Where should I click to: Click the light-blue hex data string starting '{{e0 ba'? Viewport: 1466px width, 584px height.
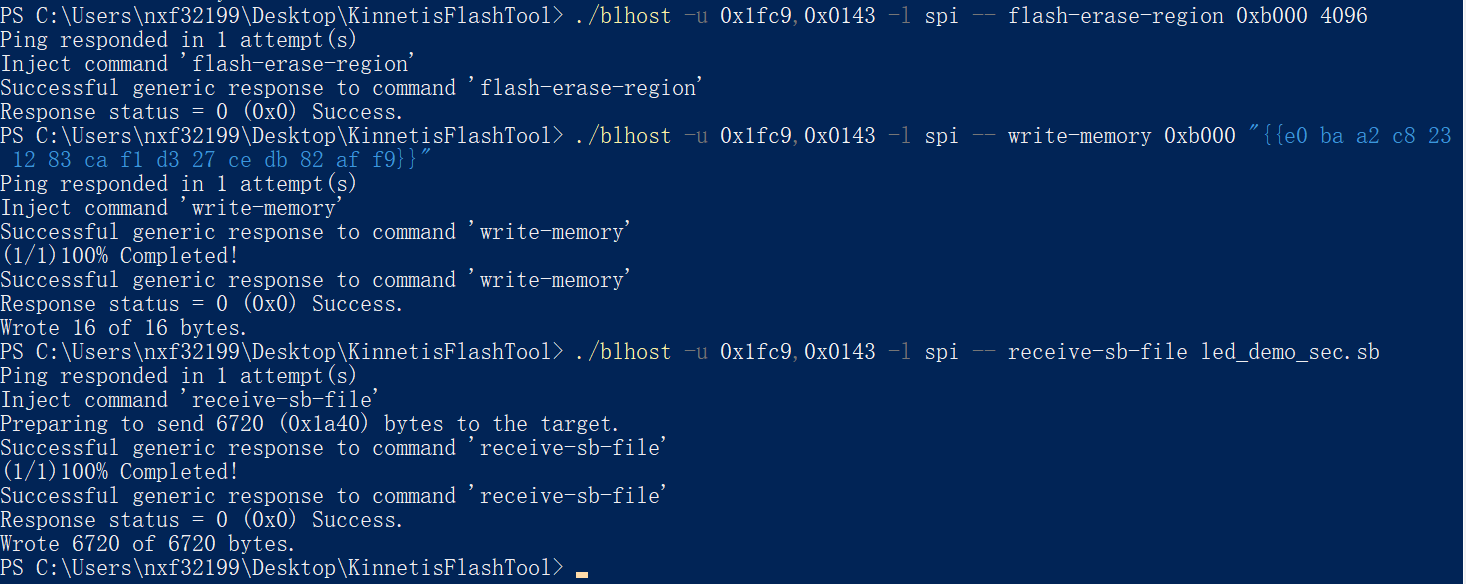coord(1350,136)
